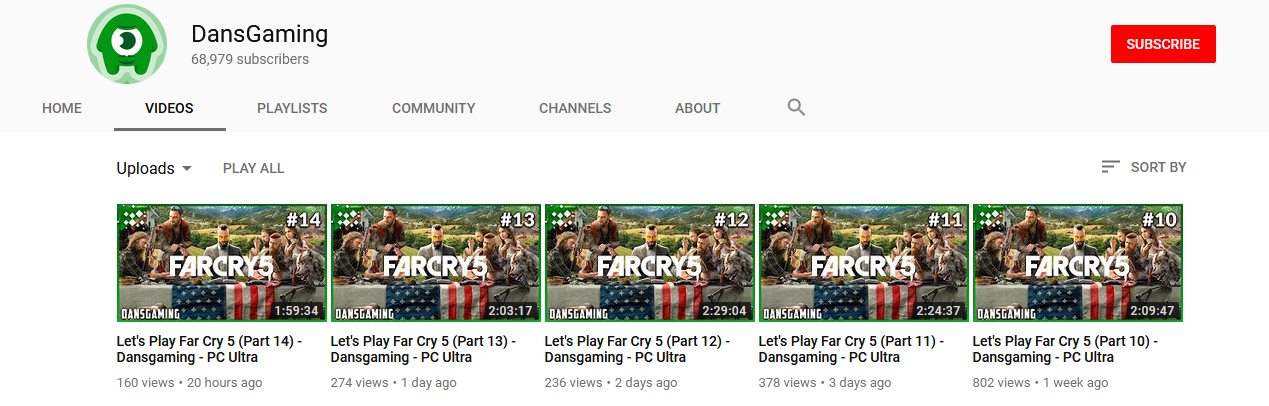Screen dimensions: 1269x406
Task: Click PLAY ALL button
Action: tap(254, 168)
